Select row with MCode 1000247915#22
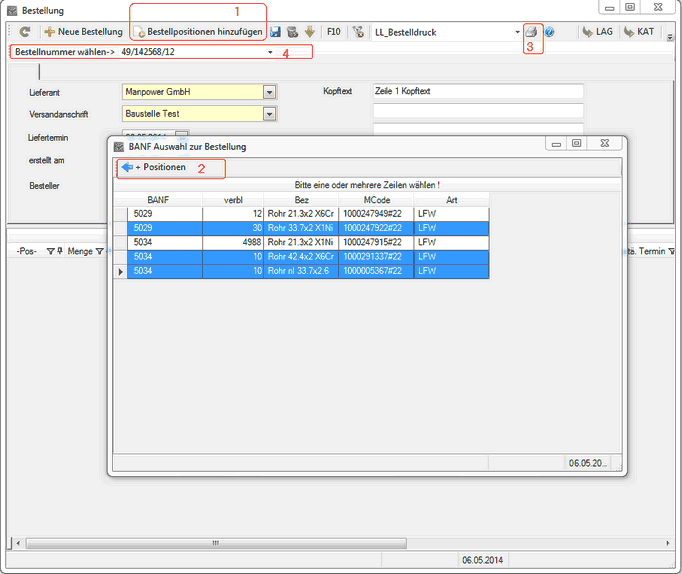This screenshot has width=682, height=574. (x=375, y=242)
